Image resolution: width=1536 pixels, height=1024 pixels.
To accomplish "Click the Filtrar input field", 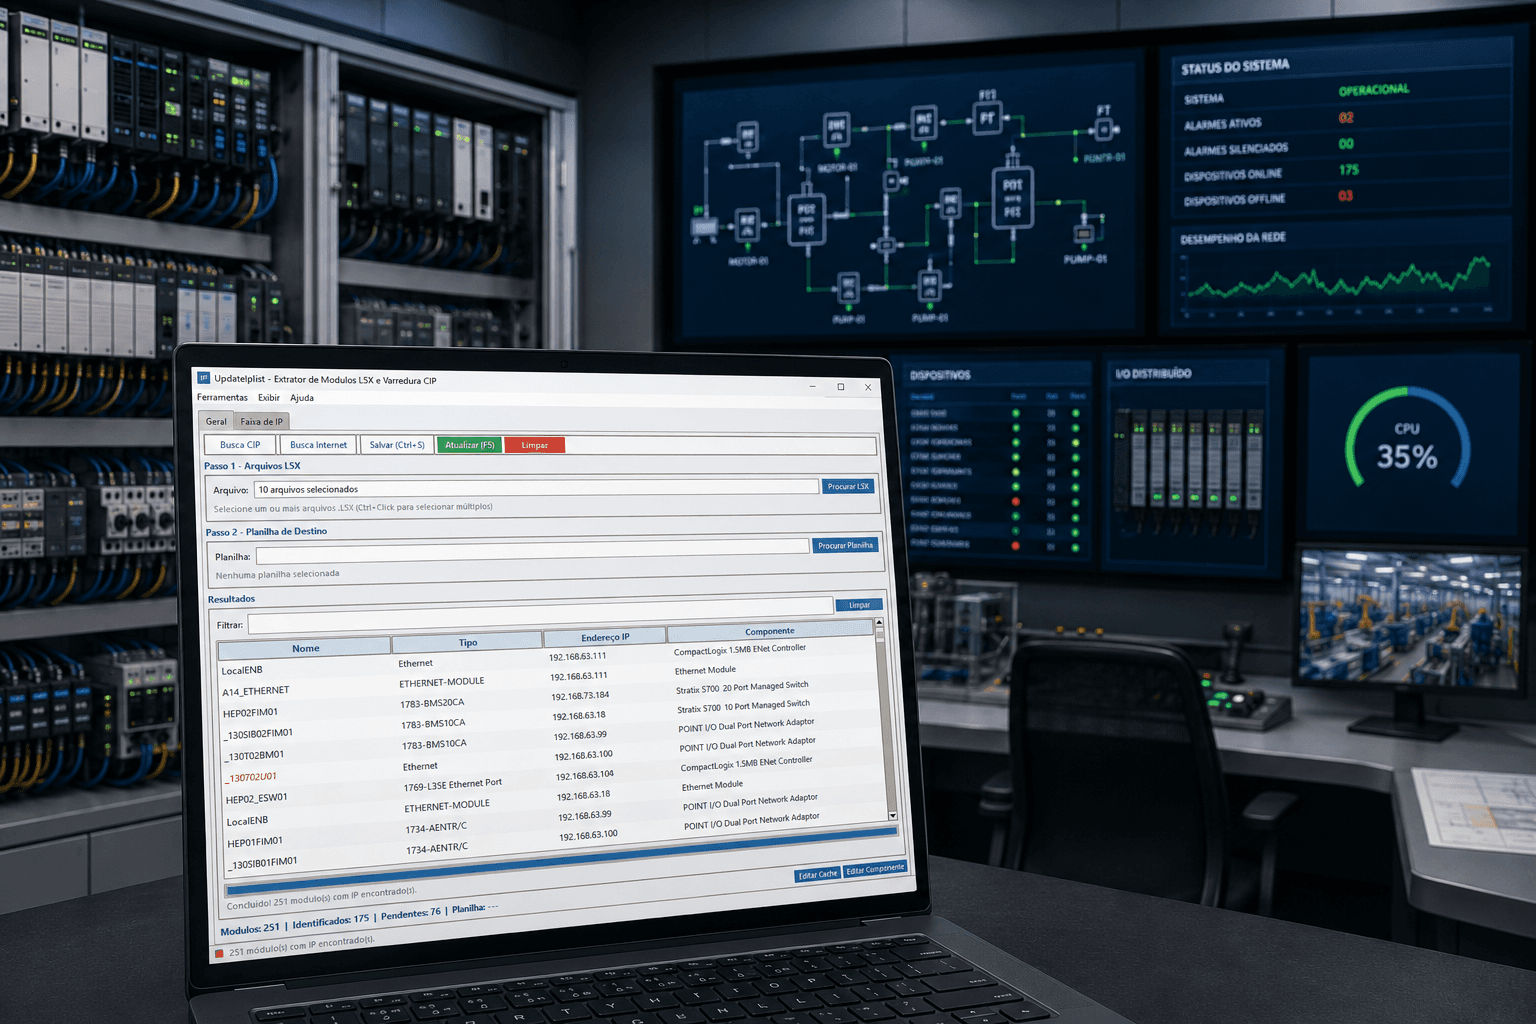I will [x=540, y=615].
